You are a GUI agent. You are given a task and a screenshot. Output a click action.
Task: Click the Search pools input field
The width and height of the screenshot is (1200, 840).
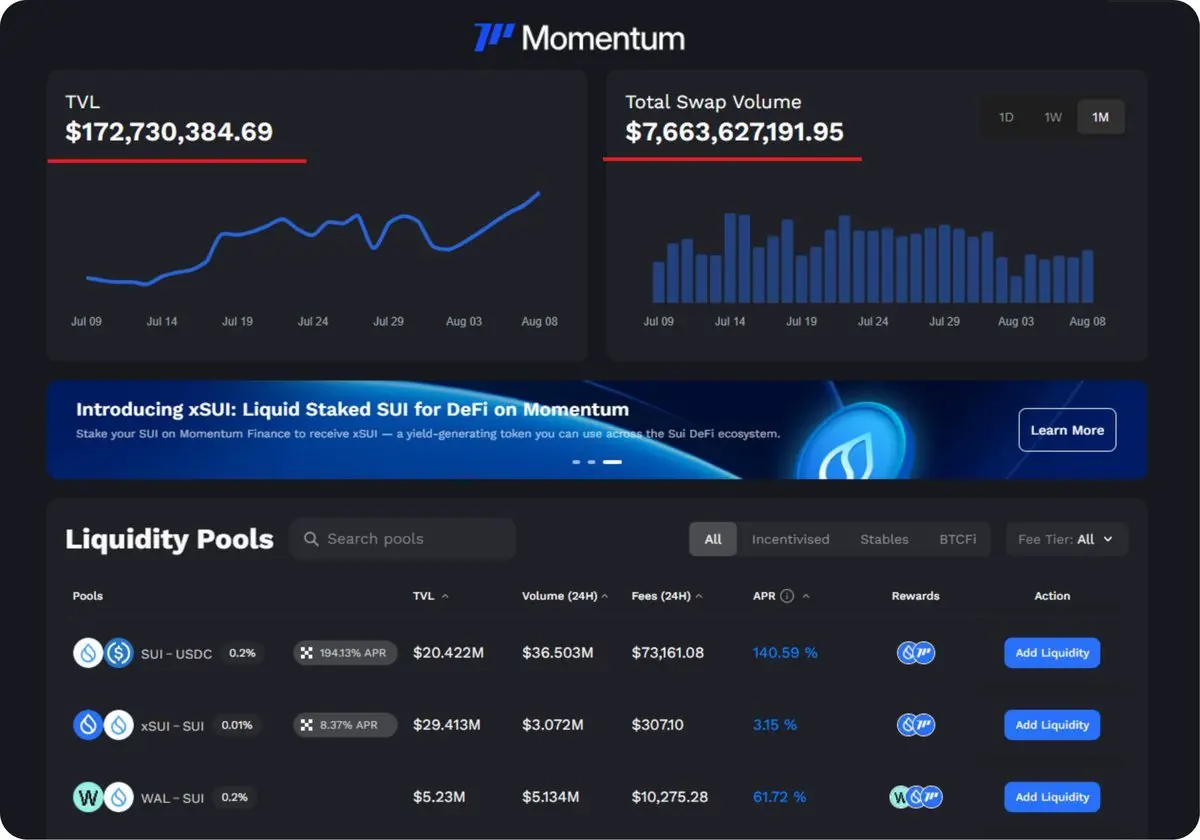point(403,539)
